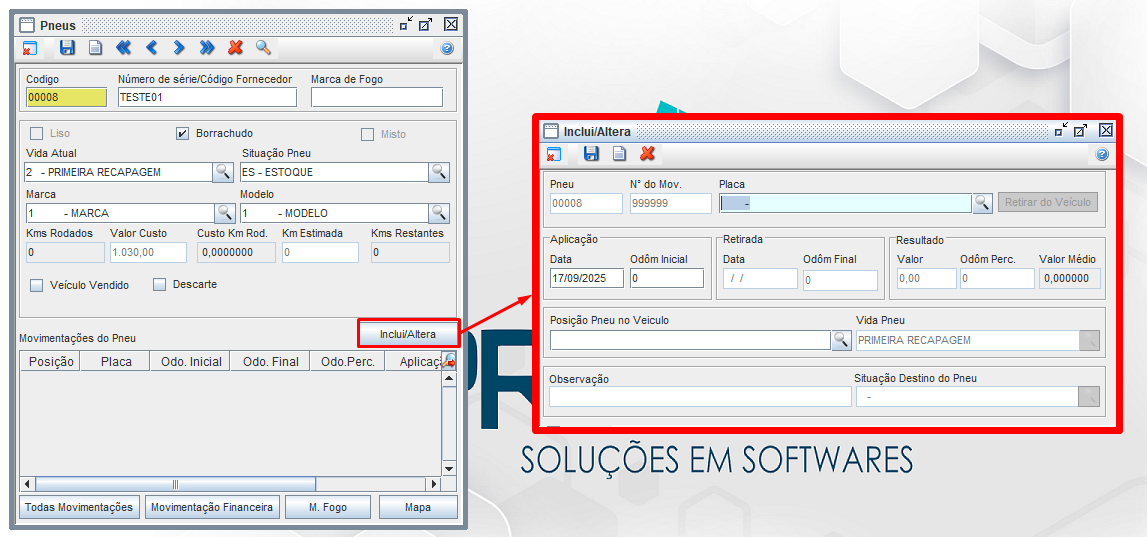Go to the next record in Pneus
The image size is (1147, 537).
click(179, 47)
